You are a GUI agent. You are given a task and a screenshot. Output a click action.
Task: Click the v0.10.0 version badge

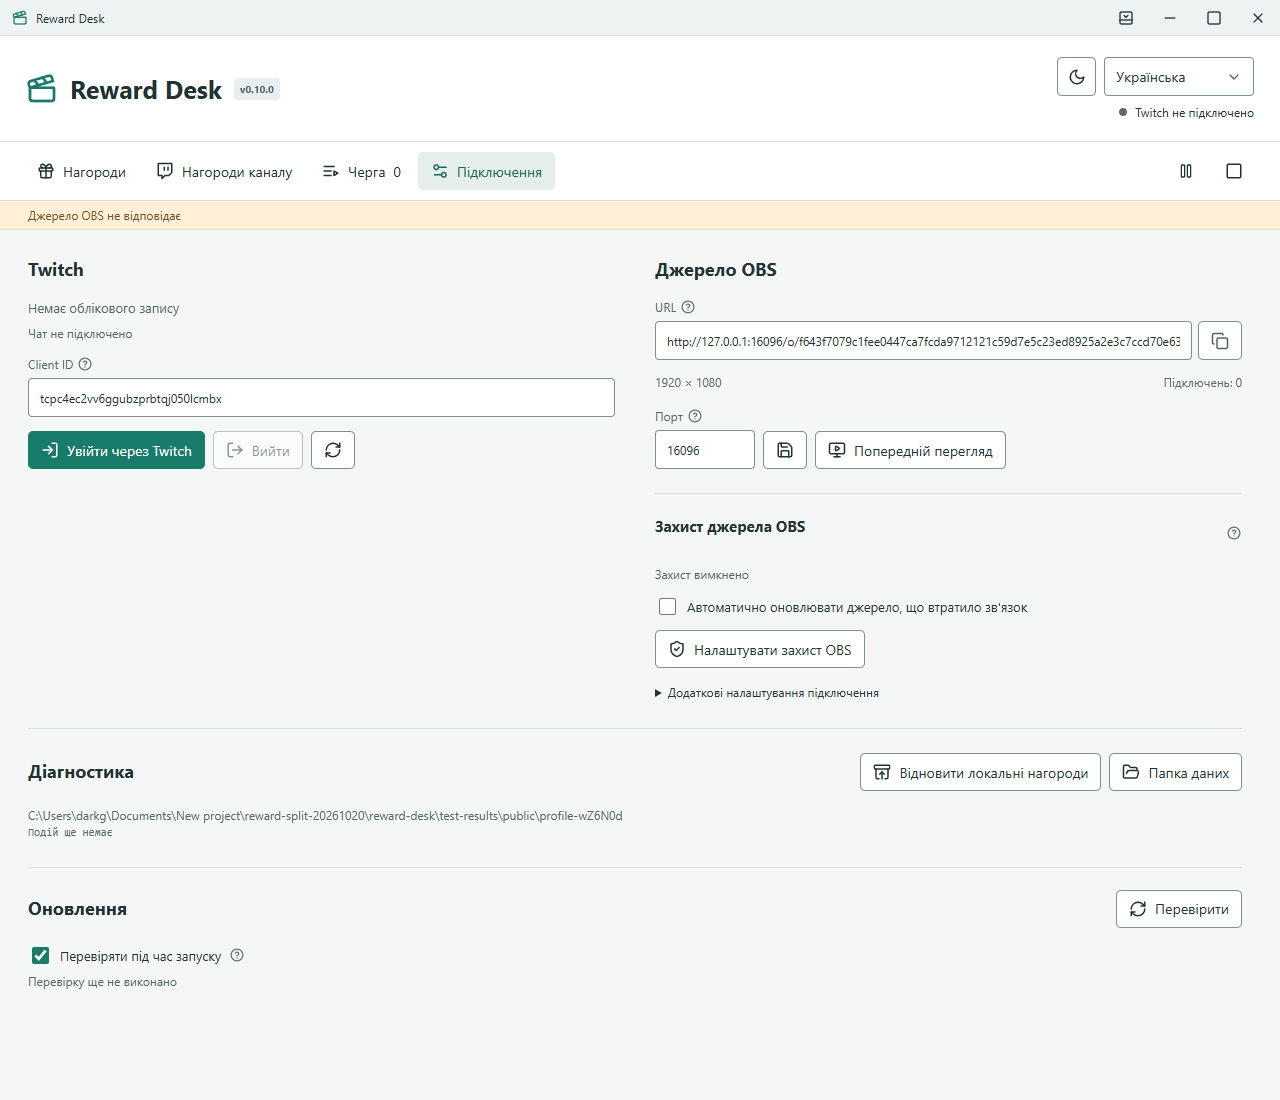[257, 89]
